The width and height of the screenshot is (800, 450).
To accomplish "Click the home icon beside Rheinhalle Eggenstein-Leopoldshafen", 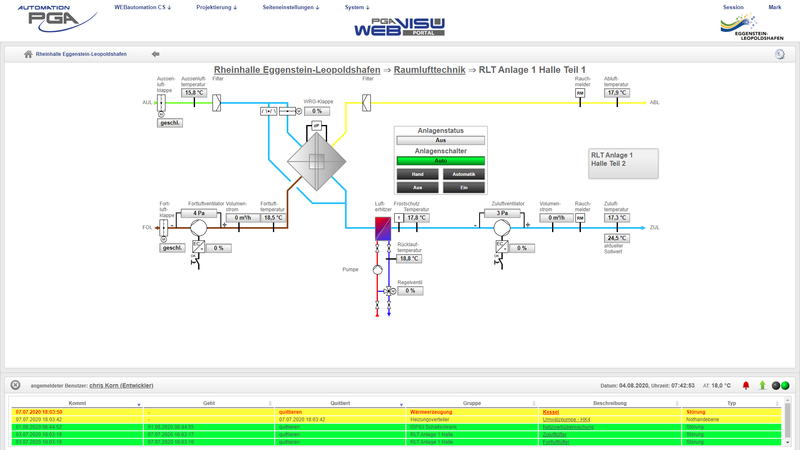I will [x=28, y=54].
